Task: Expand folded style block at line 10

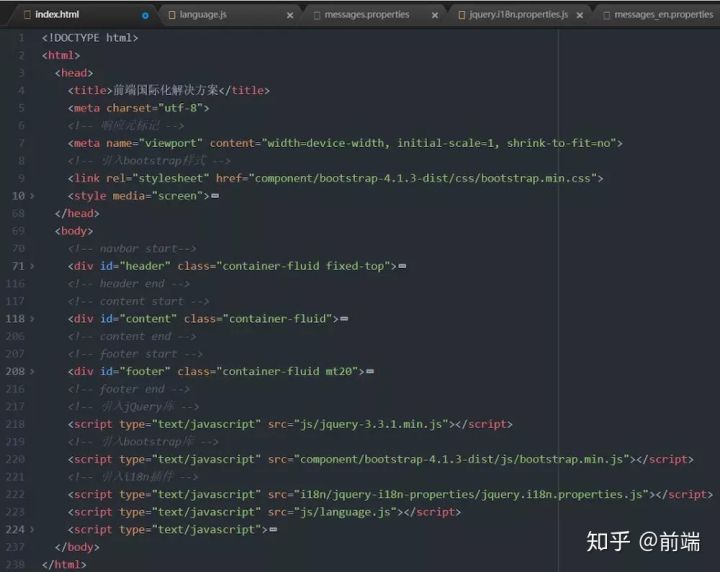Action: 32,196
